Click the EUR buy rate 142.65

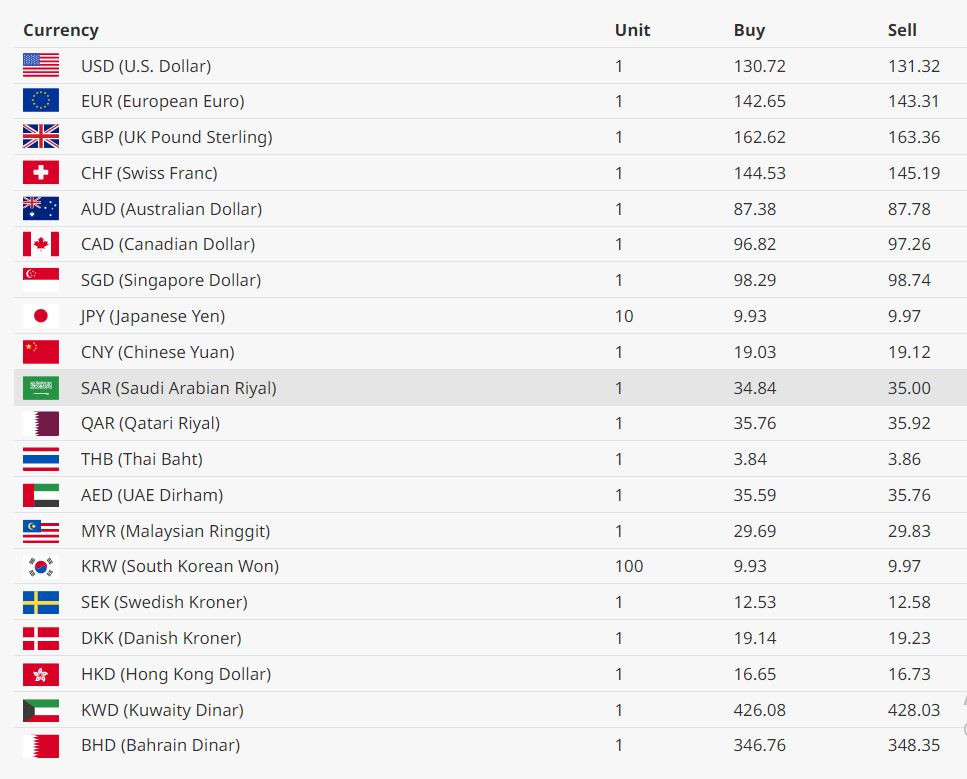tap(759, 101)
